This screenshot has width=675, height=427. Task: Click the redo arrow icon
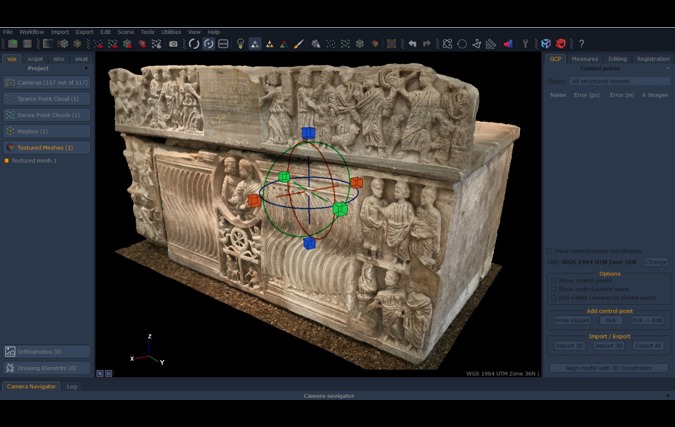click(x=427, y=44)
